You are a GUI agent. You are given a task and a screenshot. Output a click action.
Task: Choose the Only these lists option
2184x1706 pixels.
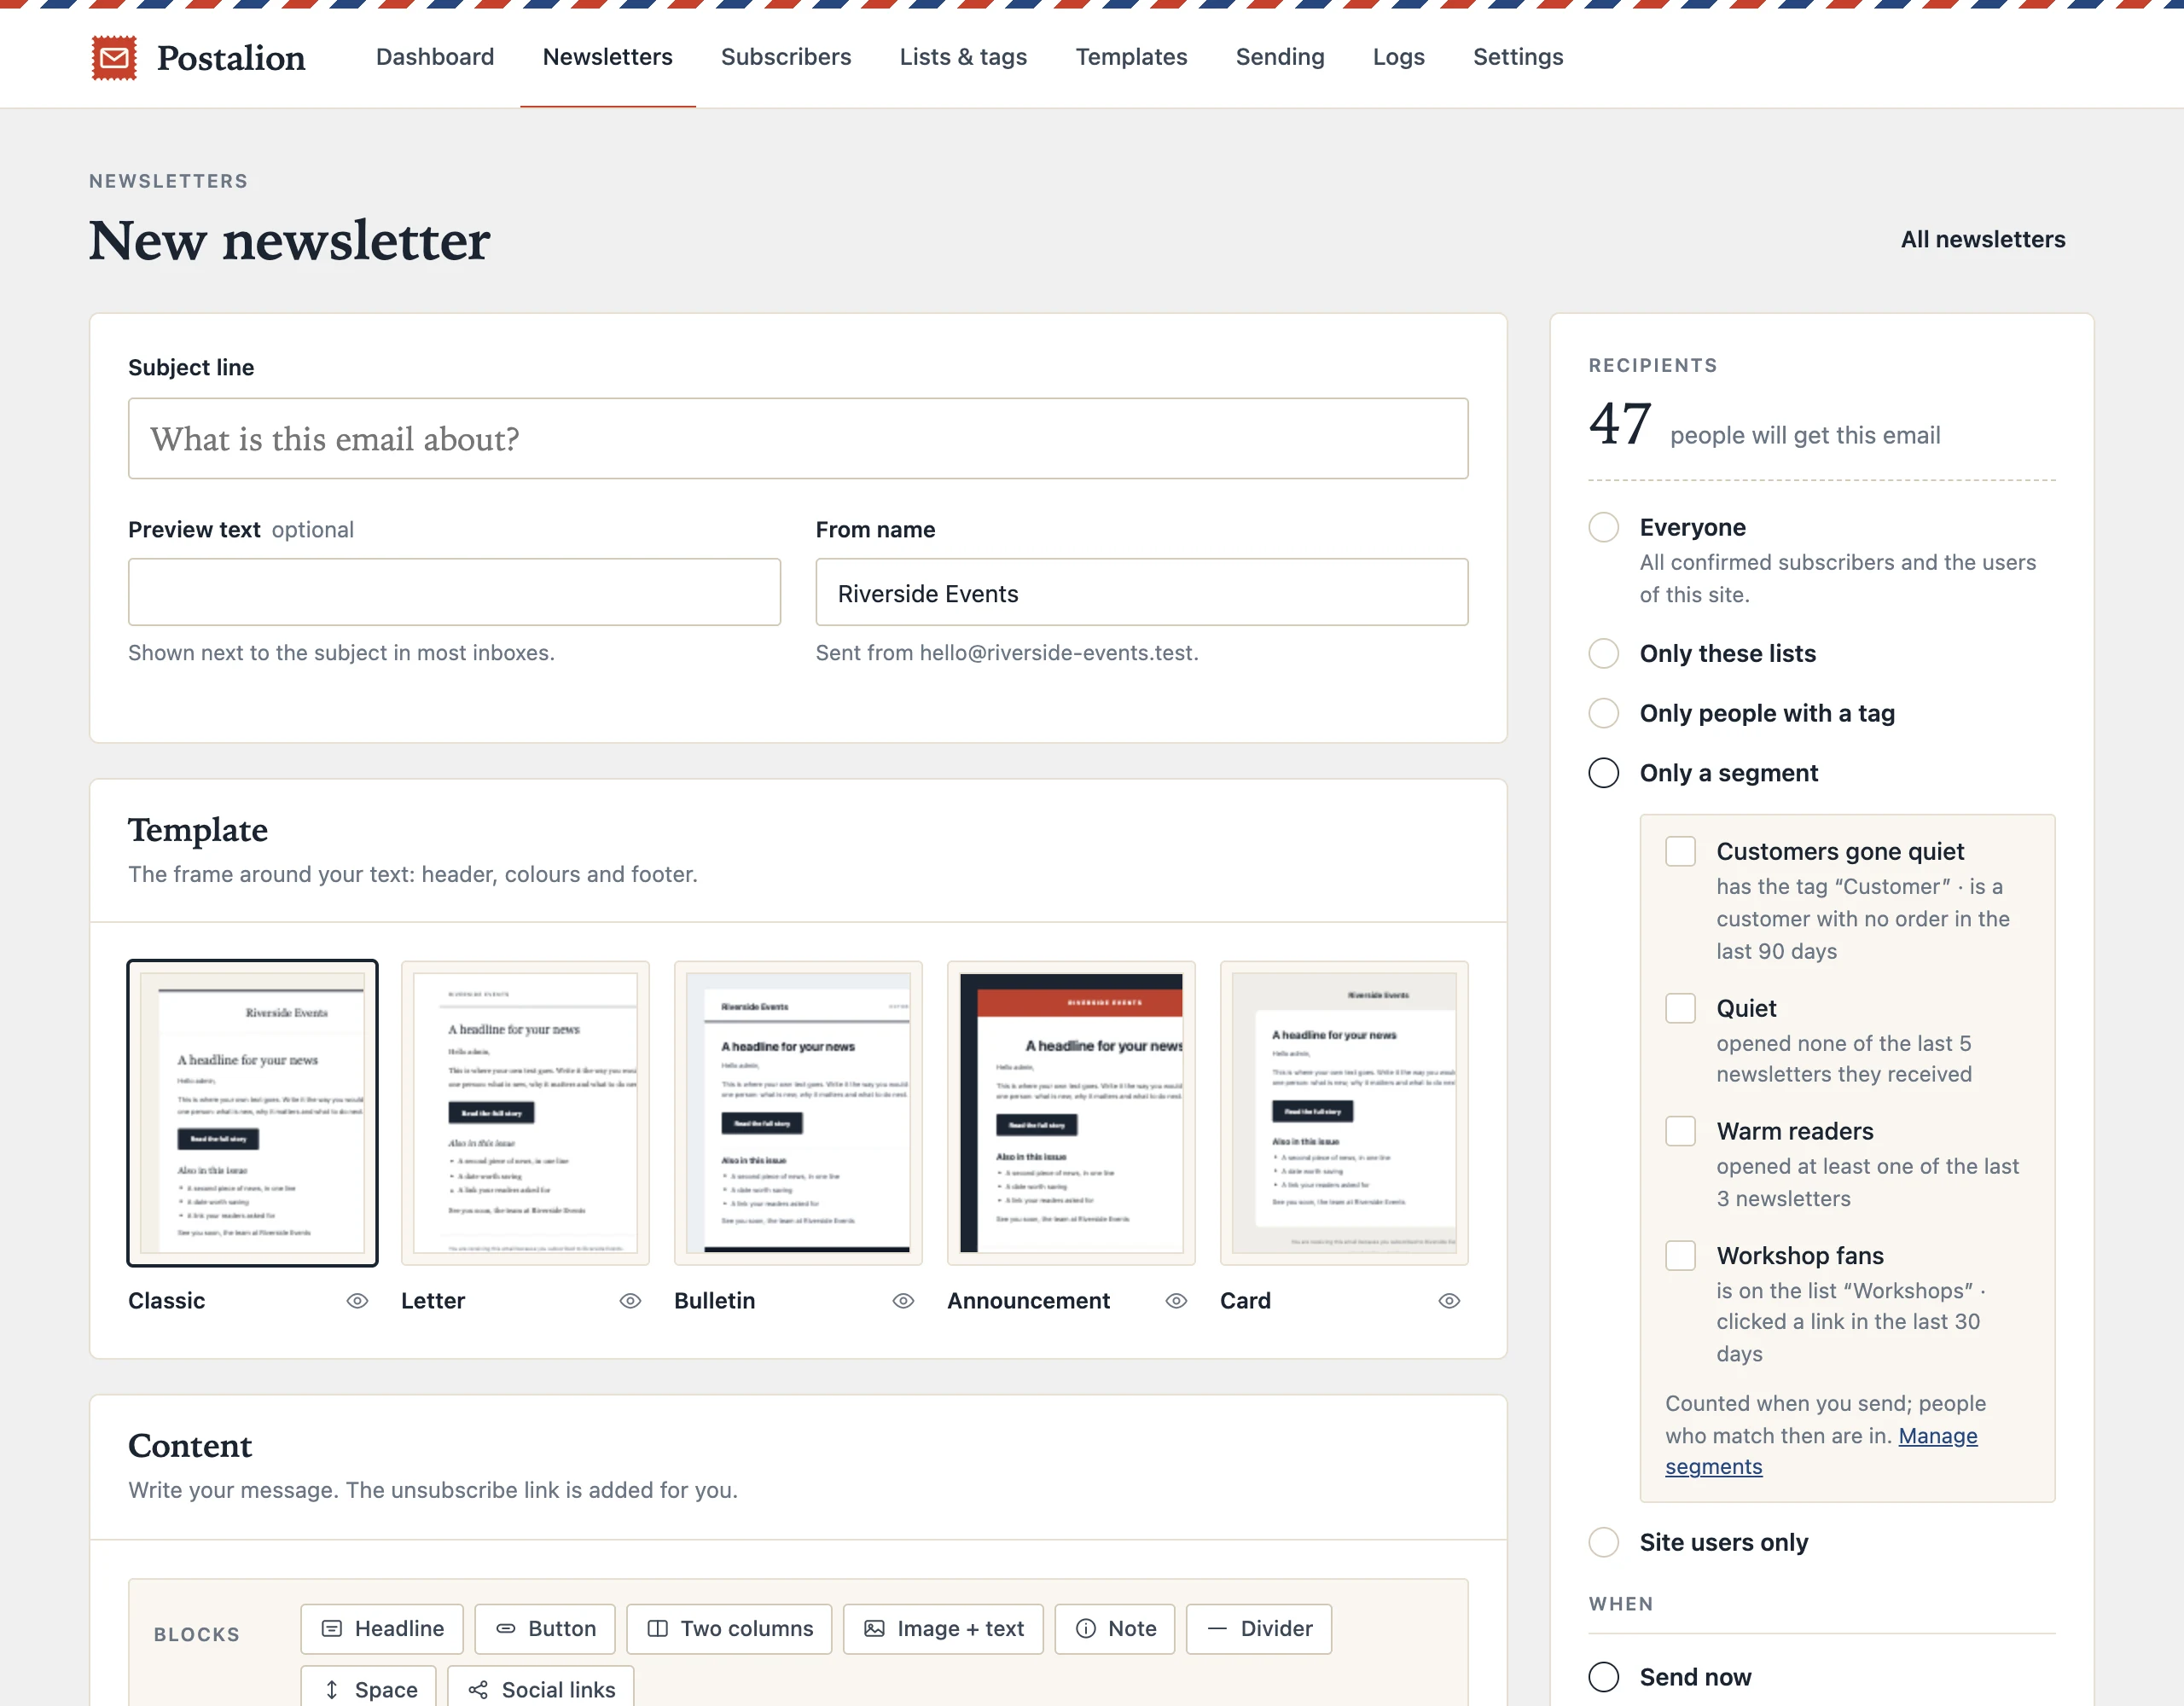[1604, 653]
